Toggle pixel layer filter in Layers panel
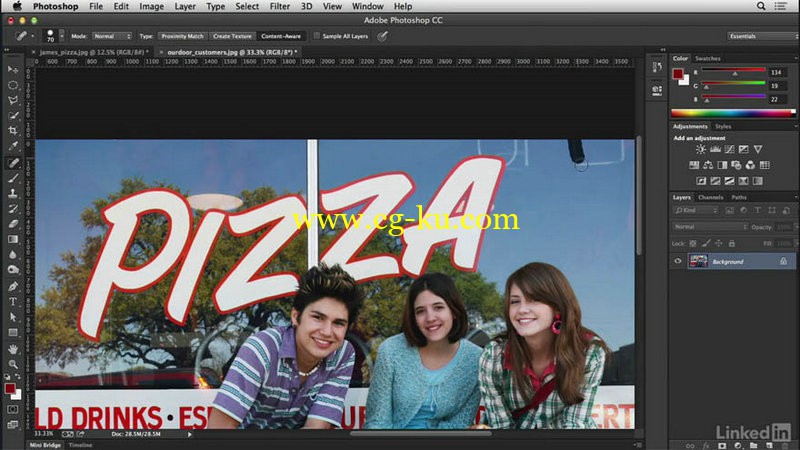This screenshot has height=450, width=800. (729, 210)
